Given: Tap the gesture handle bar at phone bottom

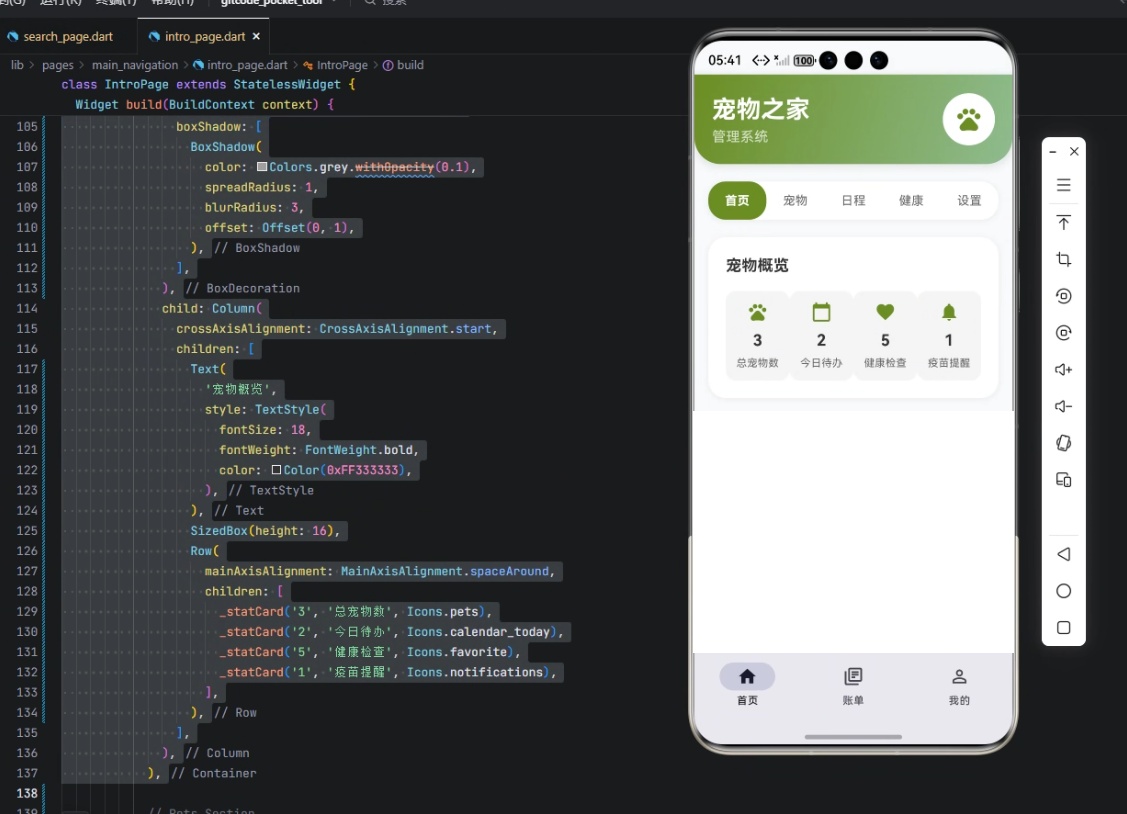Looking at the screenshot, I should 853,736.
